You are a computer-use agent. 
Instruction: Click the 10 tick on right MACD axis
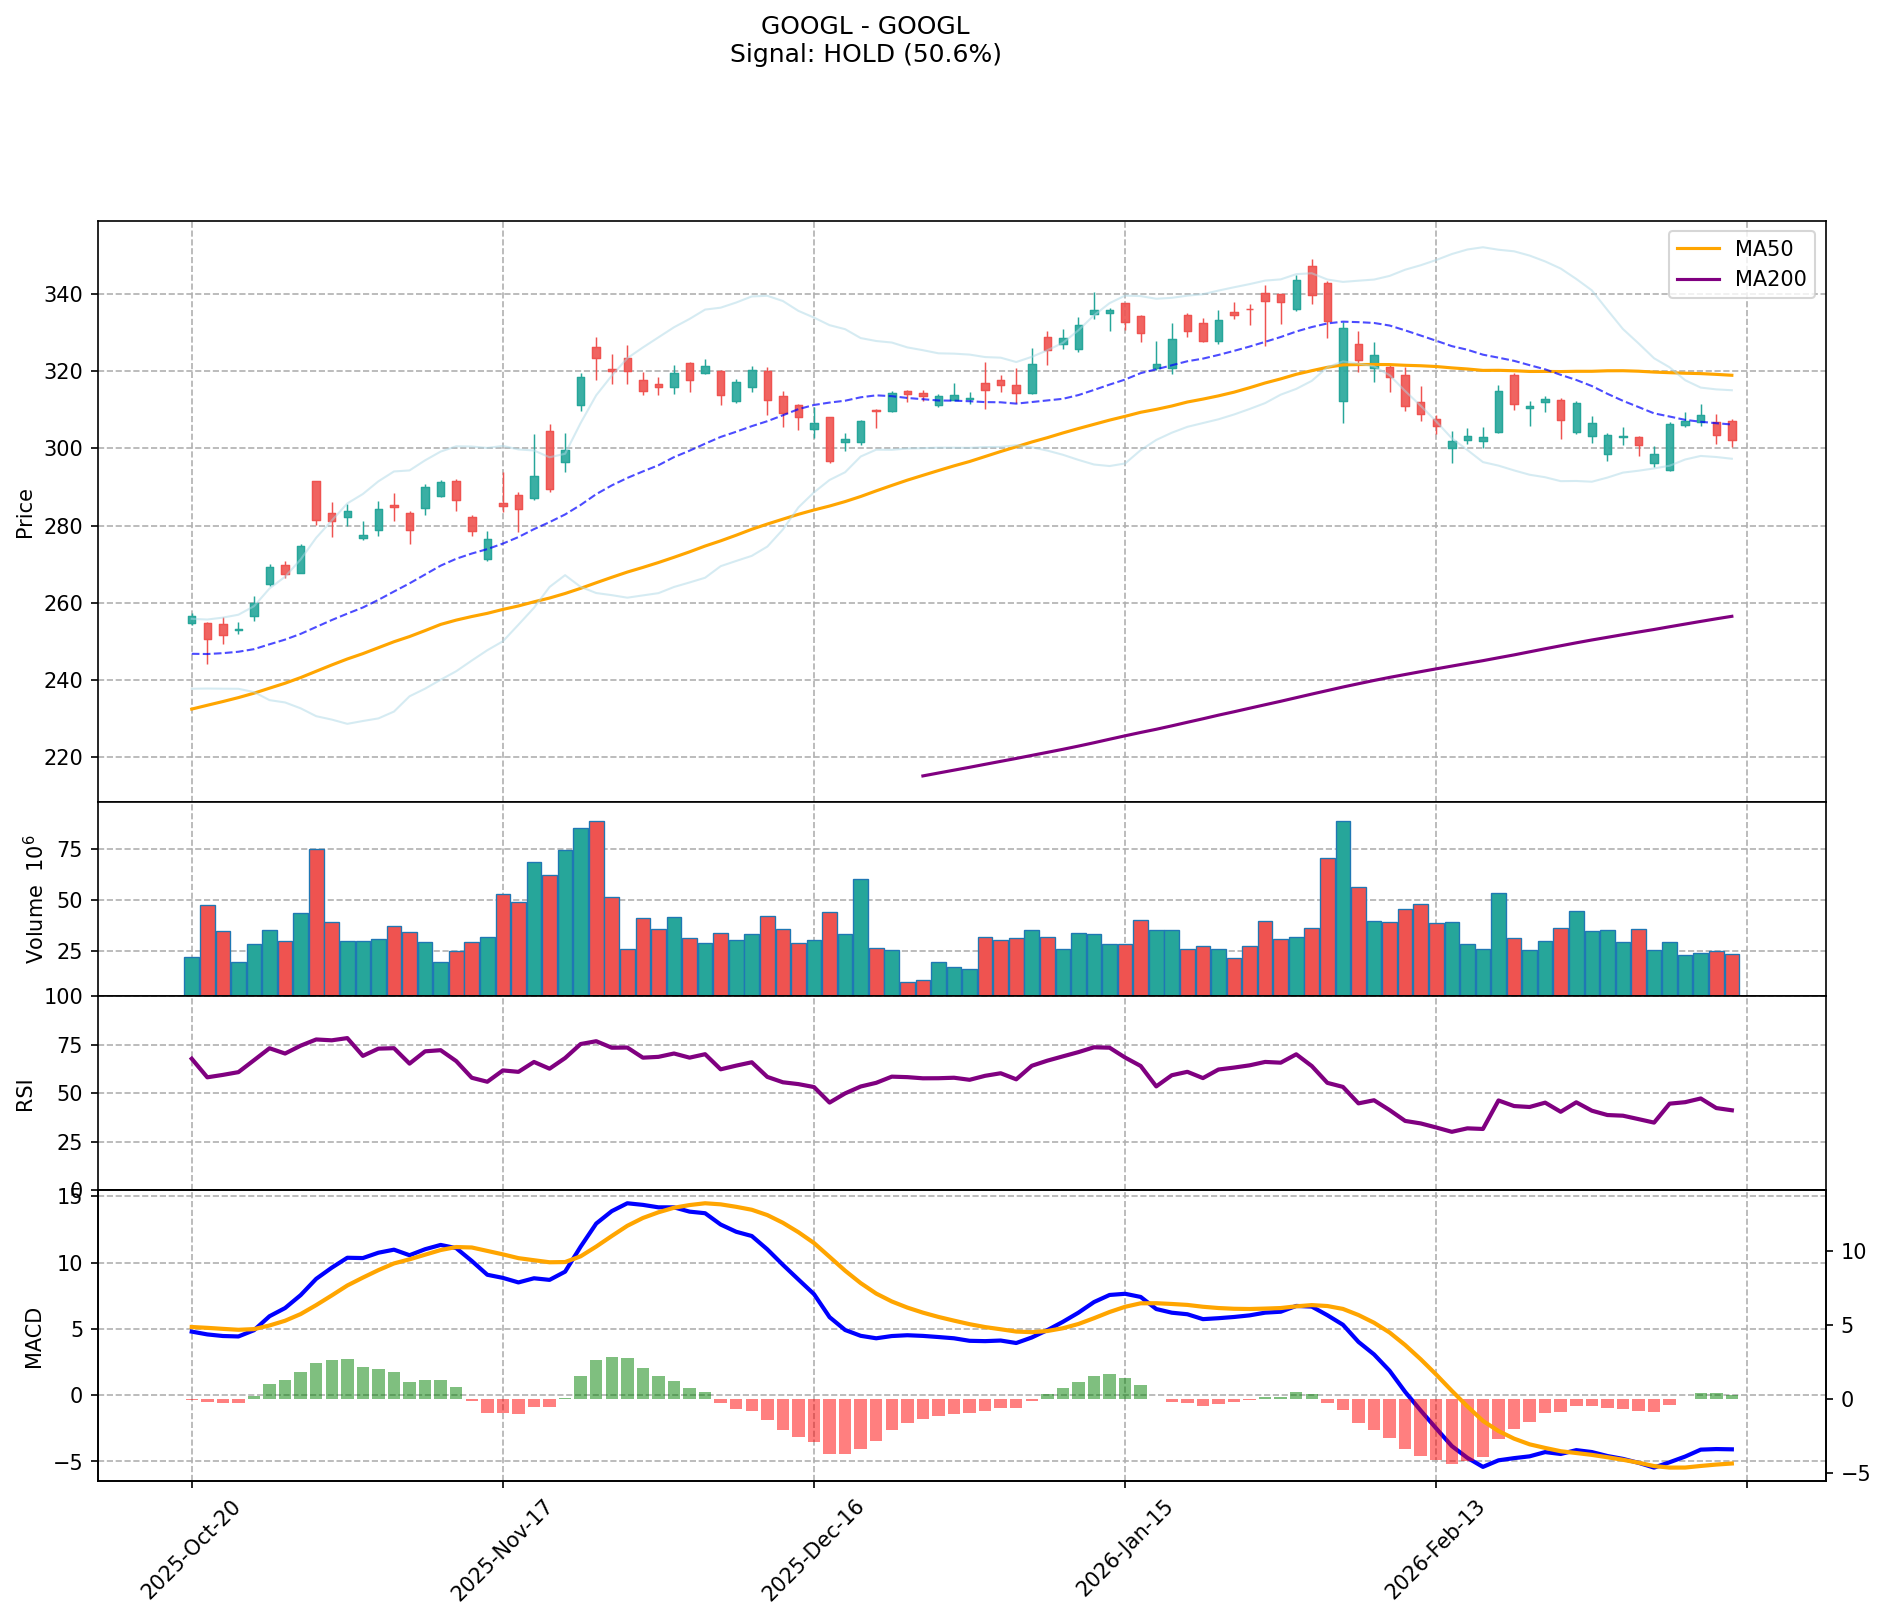[1853, 1252]
